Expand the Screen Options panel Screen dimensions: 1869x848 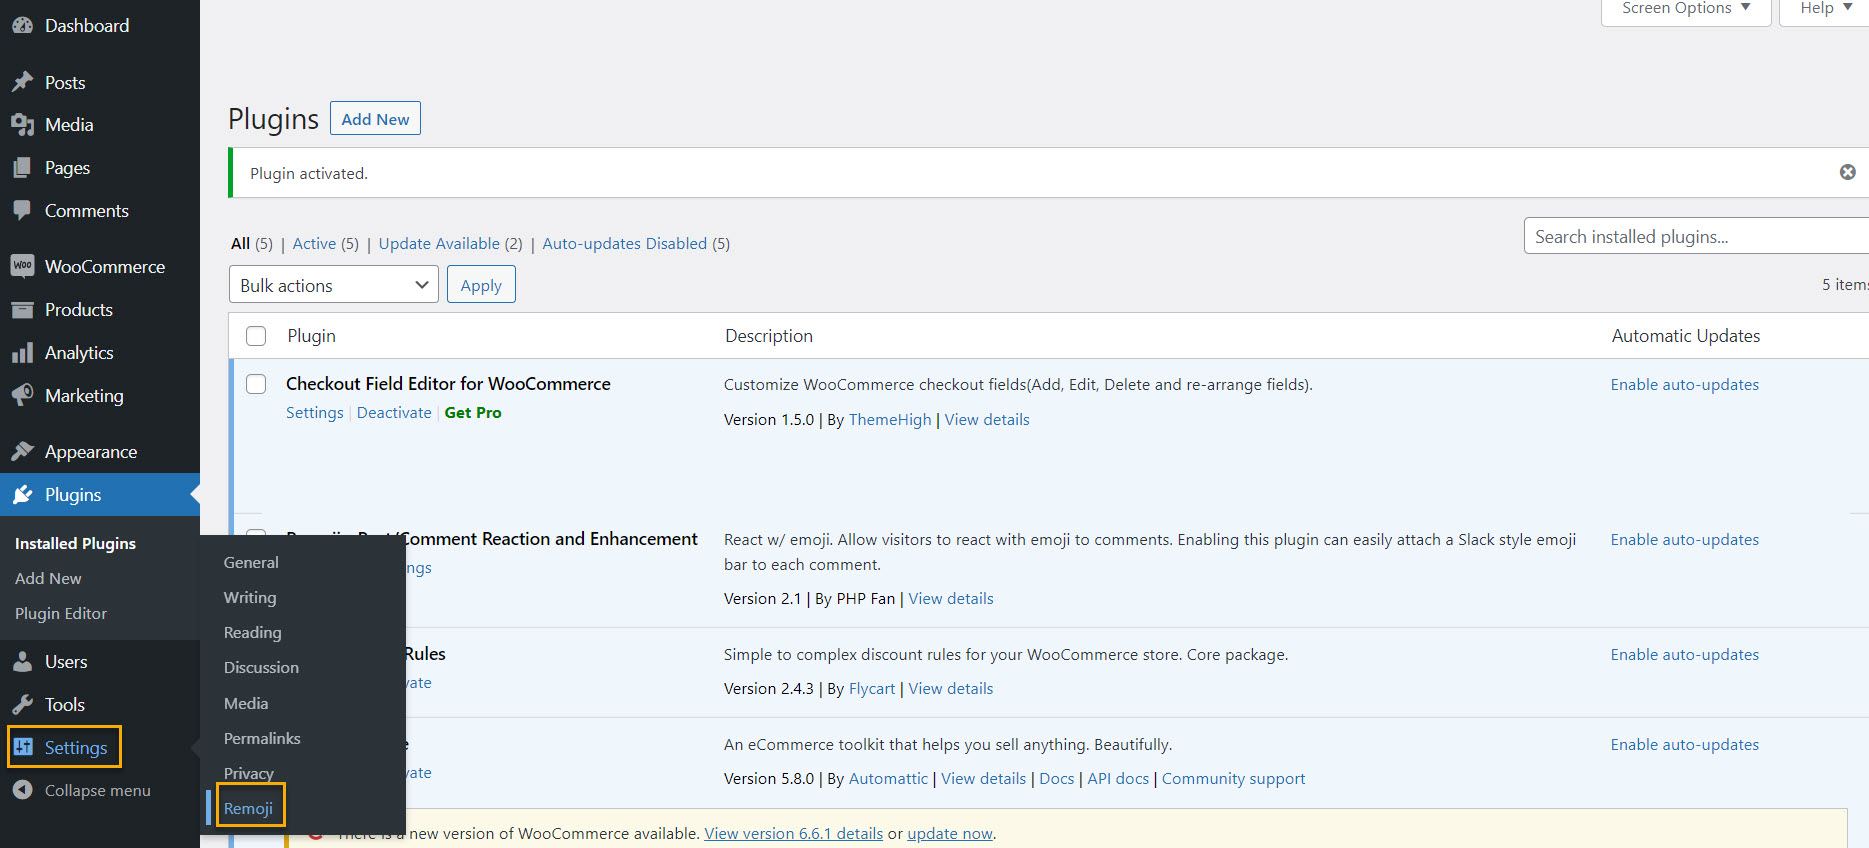click(x=1686, y=9)
